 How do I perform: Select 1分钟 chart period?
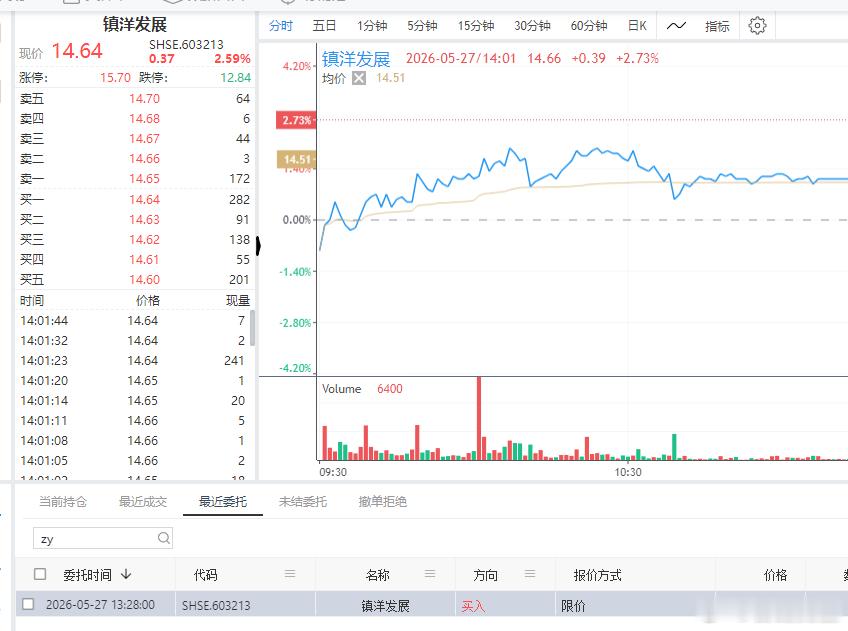coord(372,25)
